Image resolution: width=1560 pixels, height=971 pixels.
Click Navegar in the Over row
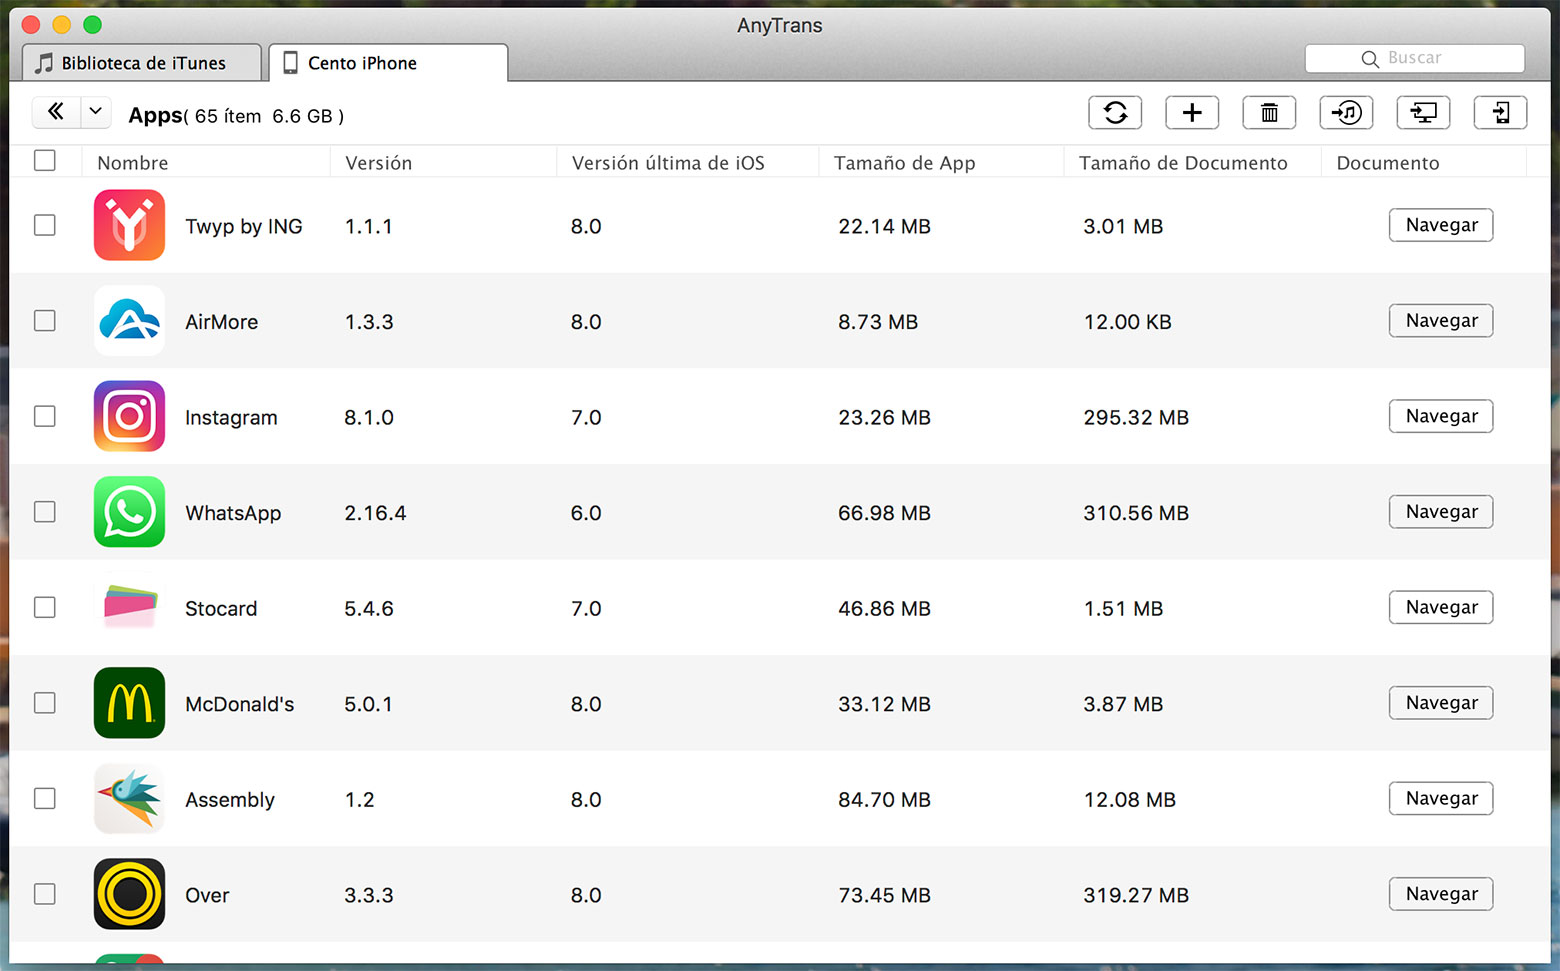pos(1441,894)
